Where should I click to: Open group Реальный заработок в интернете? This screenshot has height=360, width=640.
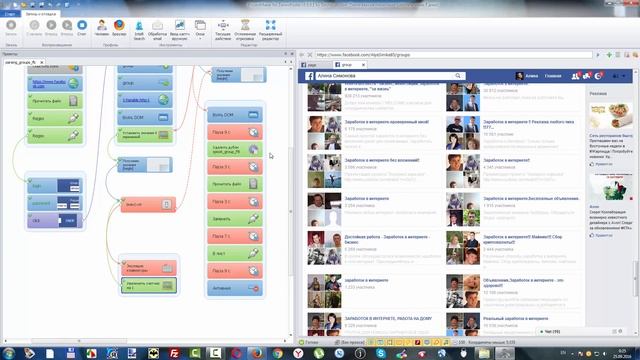pyautogui.click(x=516, y=318)
